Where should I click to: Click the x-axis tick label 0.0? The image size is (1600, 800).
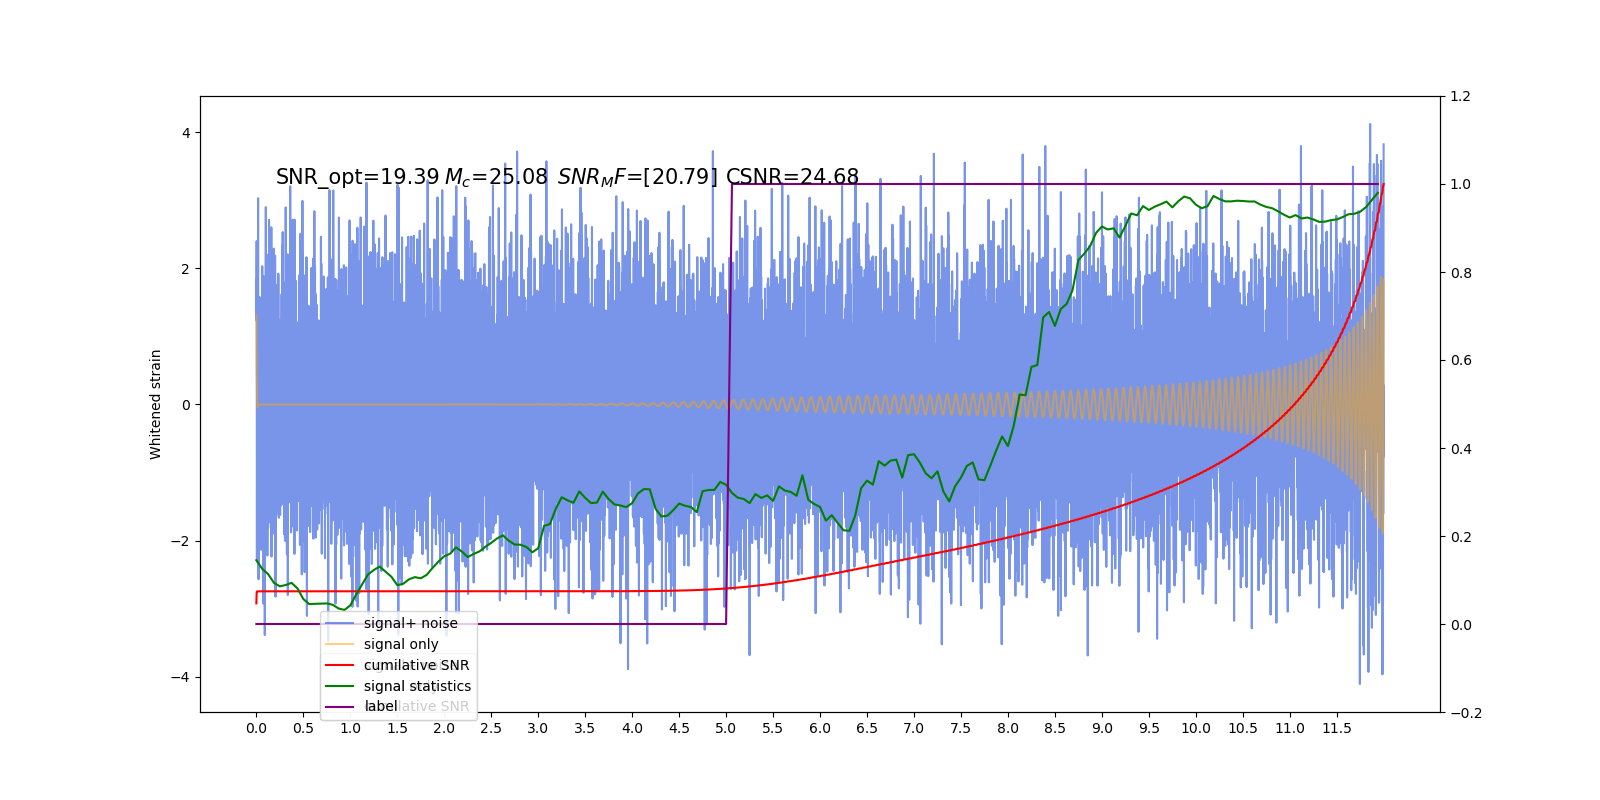pyautogui.click(x=256, y=728)
